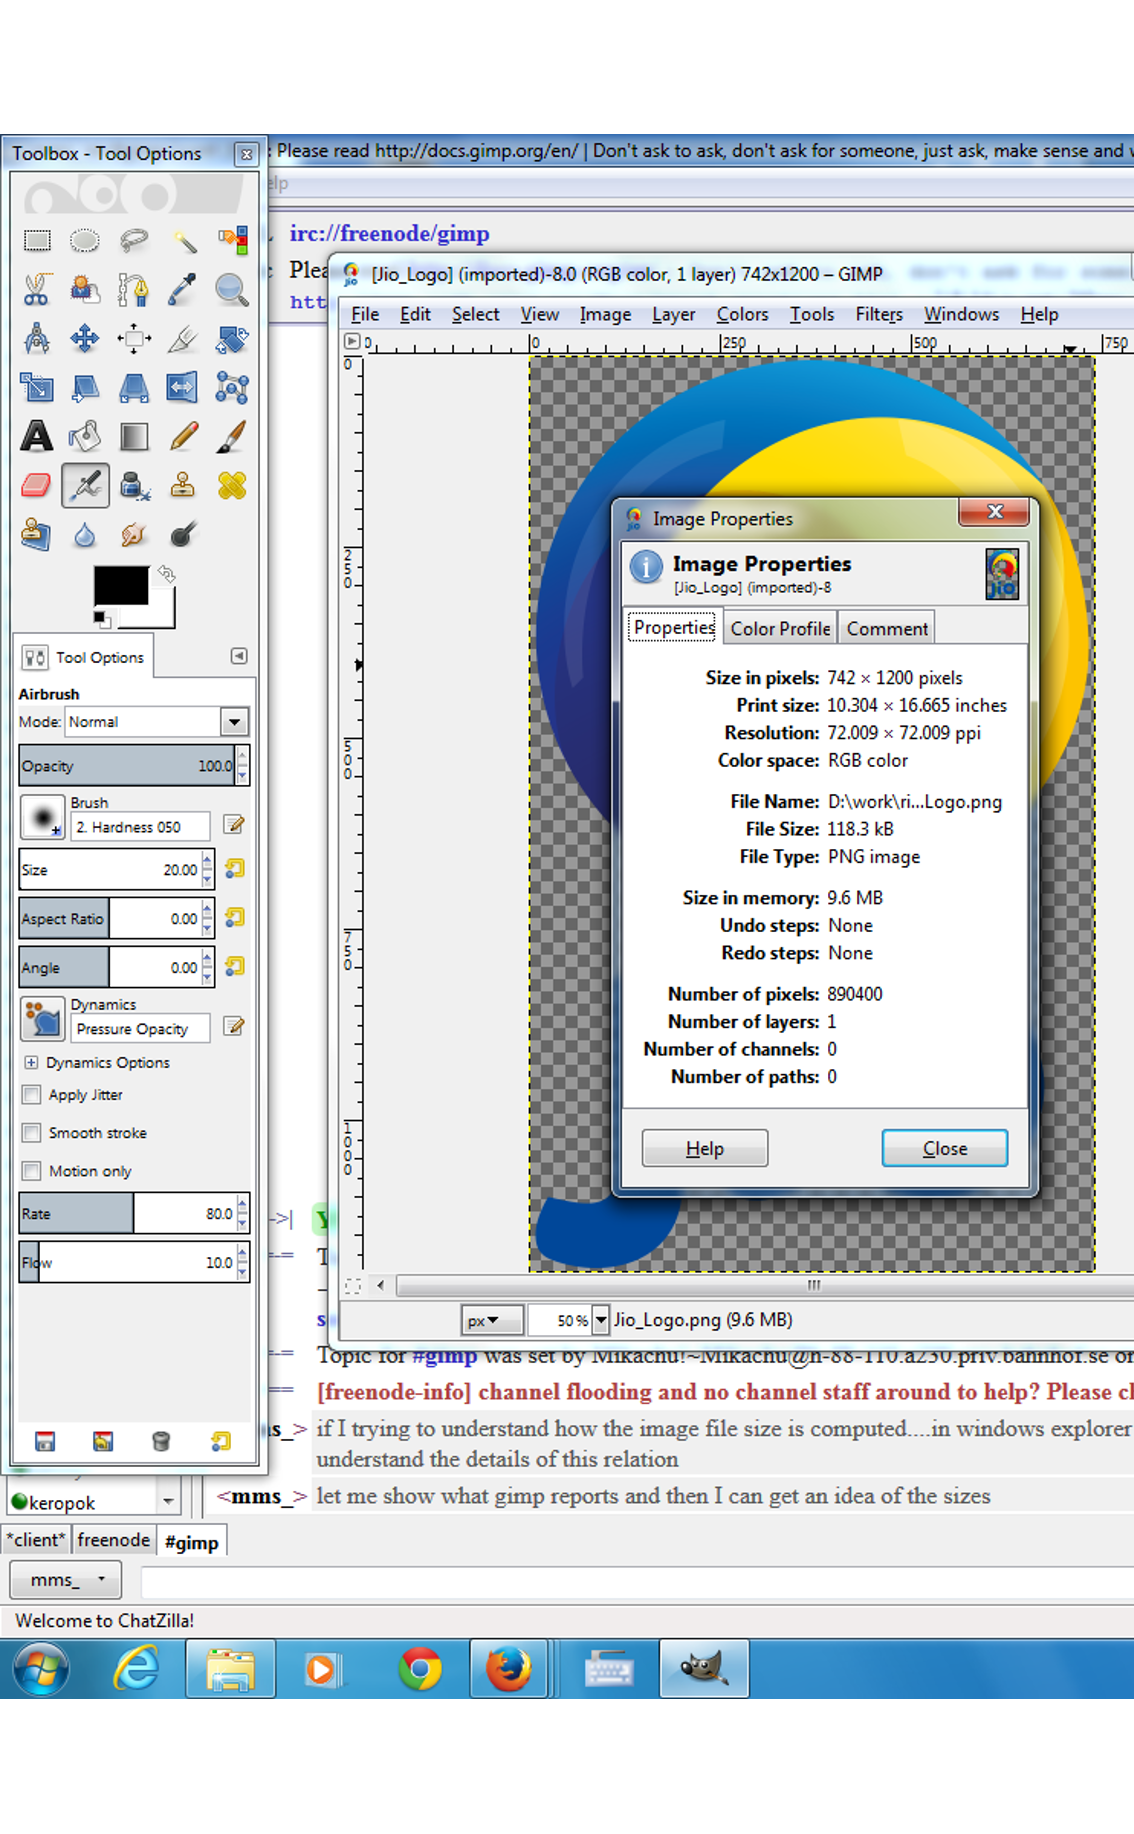Image resolution: width=1134 pixels, height=1834 pixels.
Task: Select the Perspective tool
Action: click(134, 387)
